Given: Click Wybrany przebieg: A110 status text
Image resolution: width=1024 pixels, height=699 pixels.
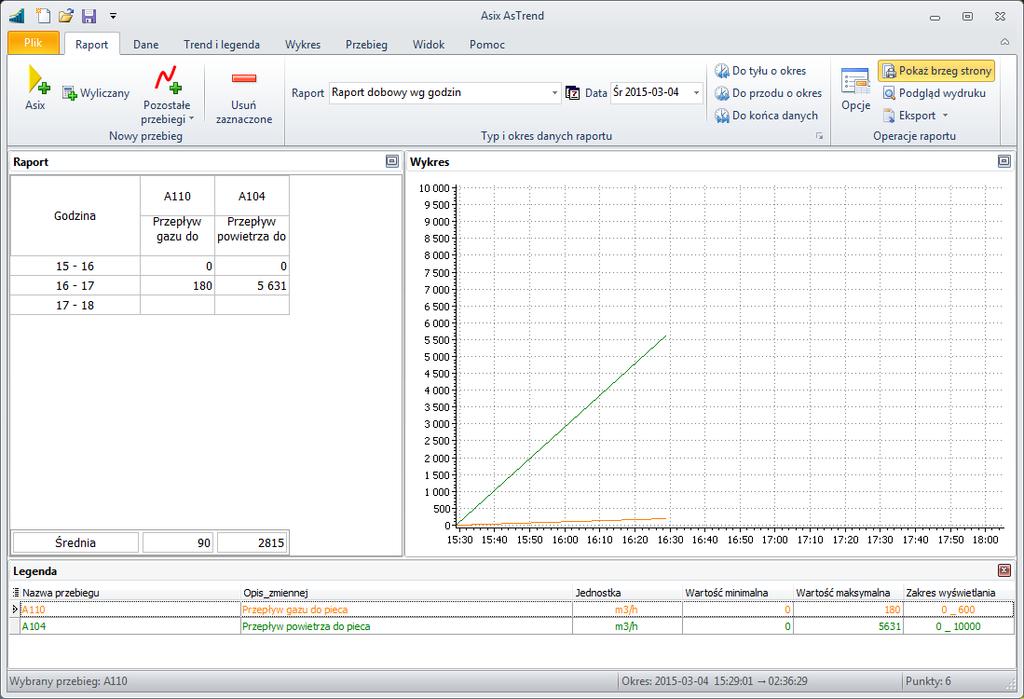Looking at the screenshot, I should tap(69, 681).
